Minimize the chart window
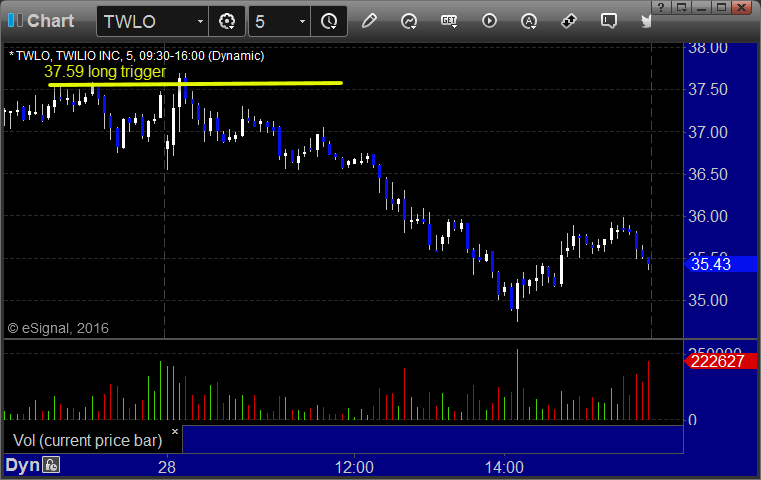The image size is (761, 480). 701,7
